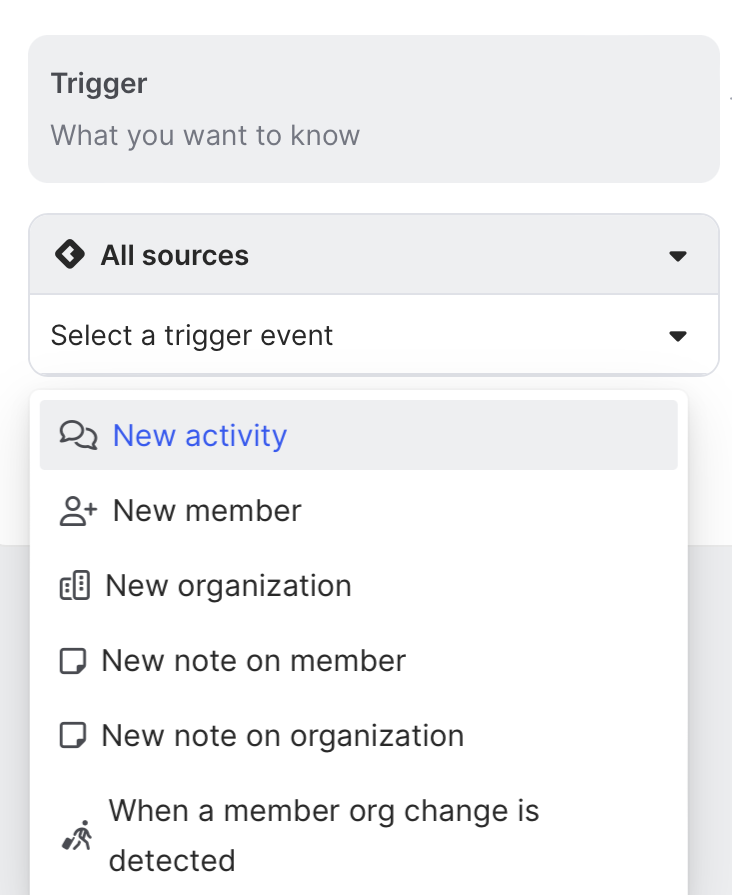Click the add-person icon beside New member
Viewport: 732px width, 895px height.
coord(78,511)
